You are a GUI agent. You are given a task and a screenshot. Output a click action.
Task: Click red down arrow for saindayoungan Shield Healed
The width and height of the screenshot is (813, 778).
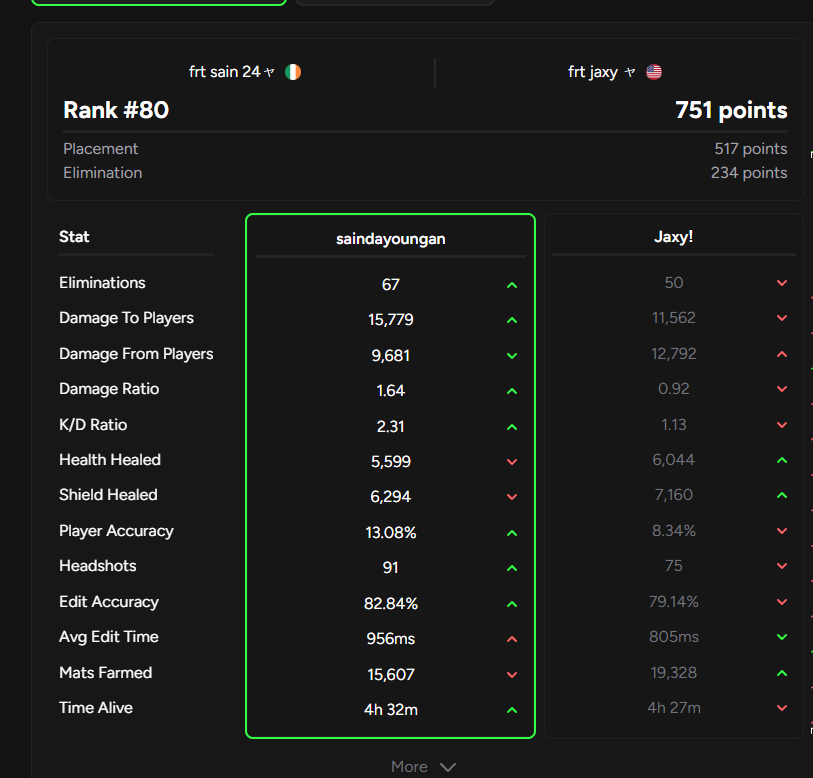coord(512,497)
